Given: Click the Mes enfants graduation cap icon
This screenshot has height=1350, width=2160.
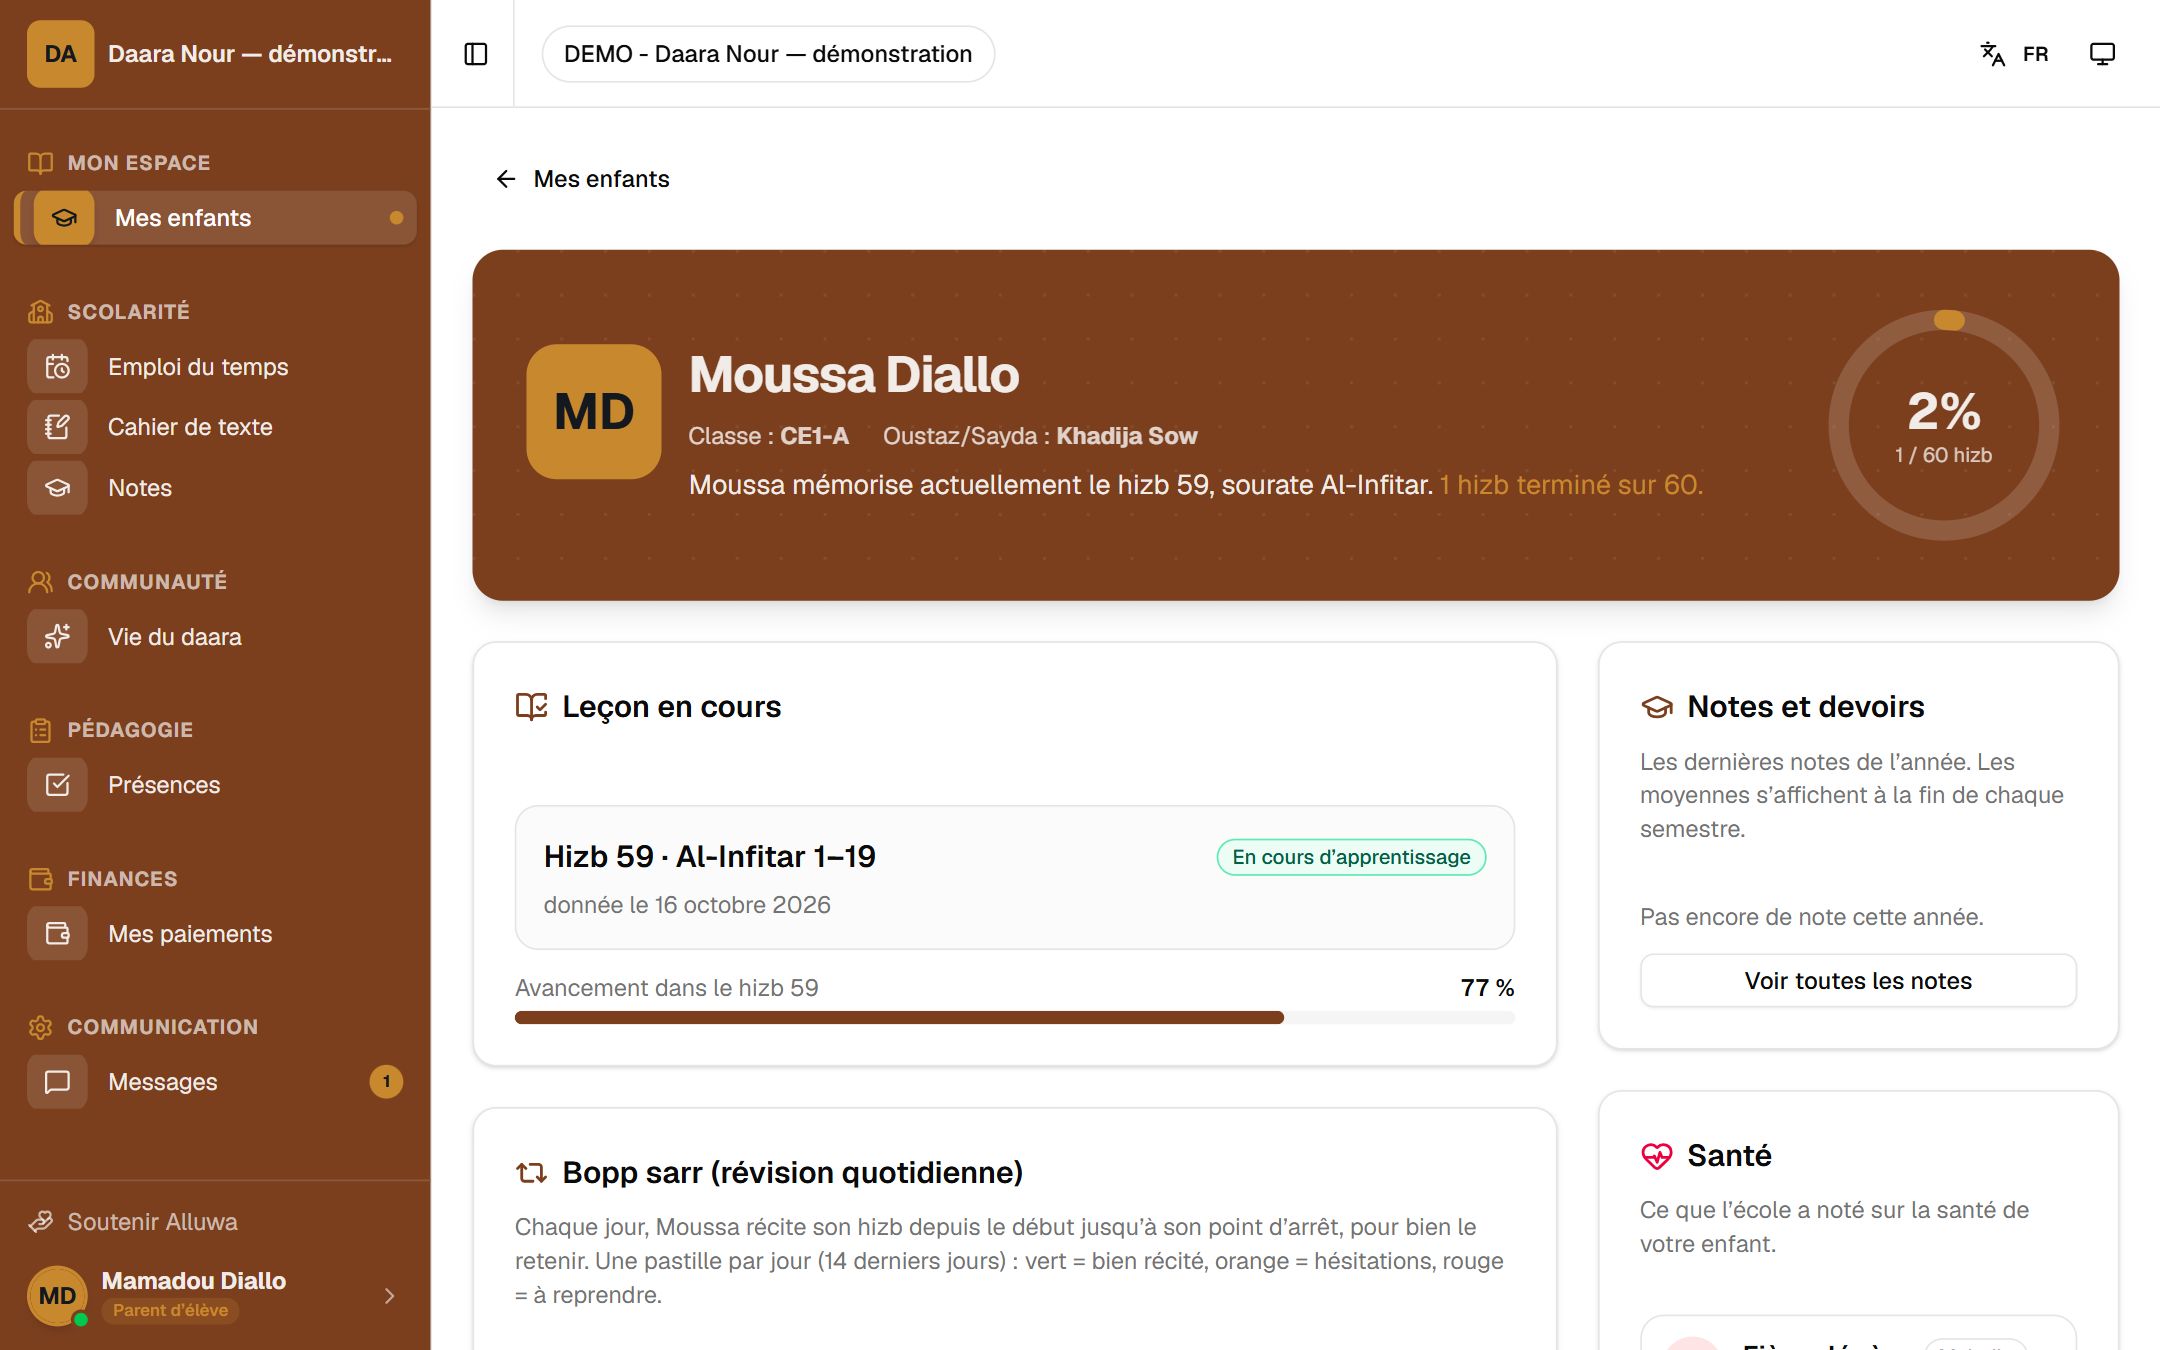Looking at the screenshot, I should tap(64, 218).
